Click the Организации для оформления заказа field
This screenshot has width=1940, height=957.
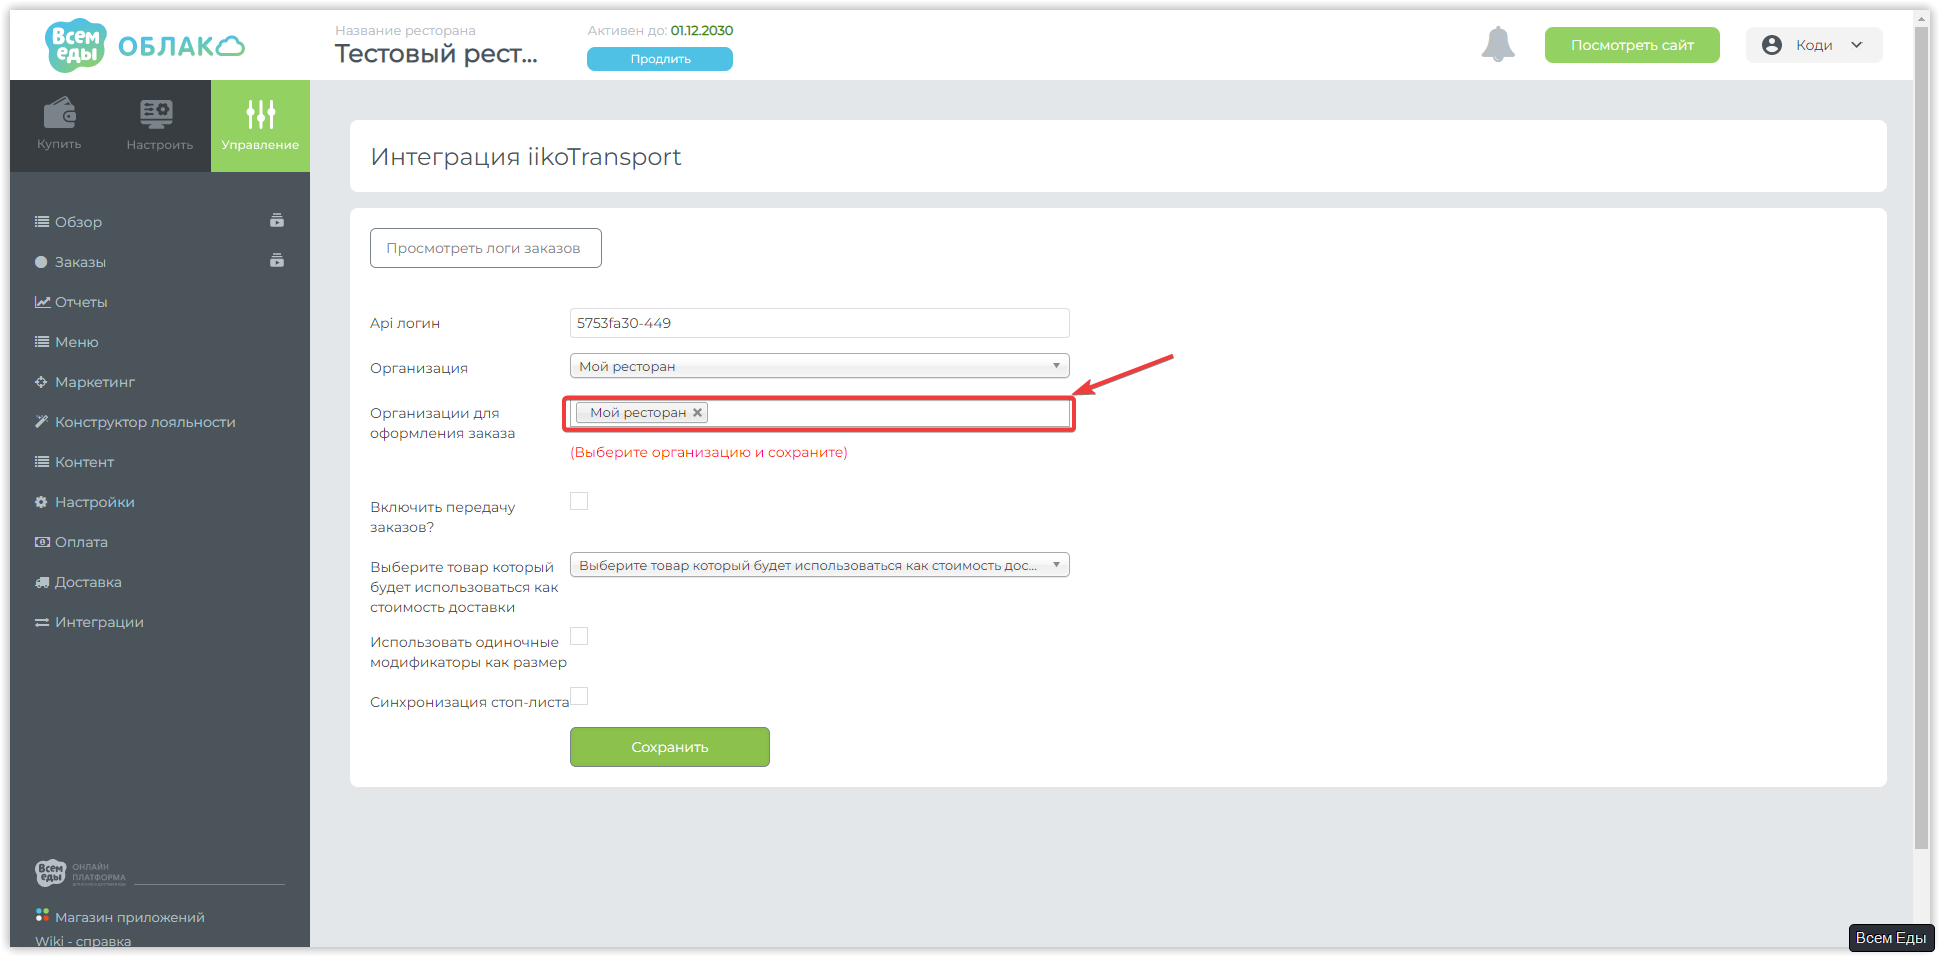(x=820, y=413)
